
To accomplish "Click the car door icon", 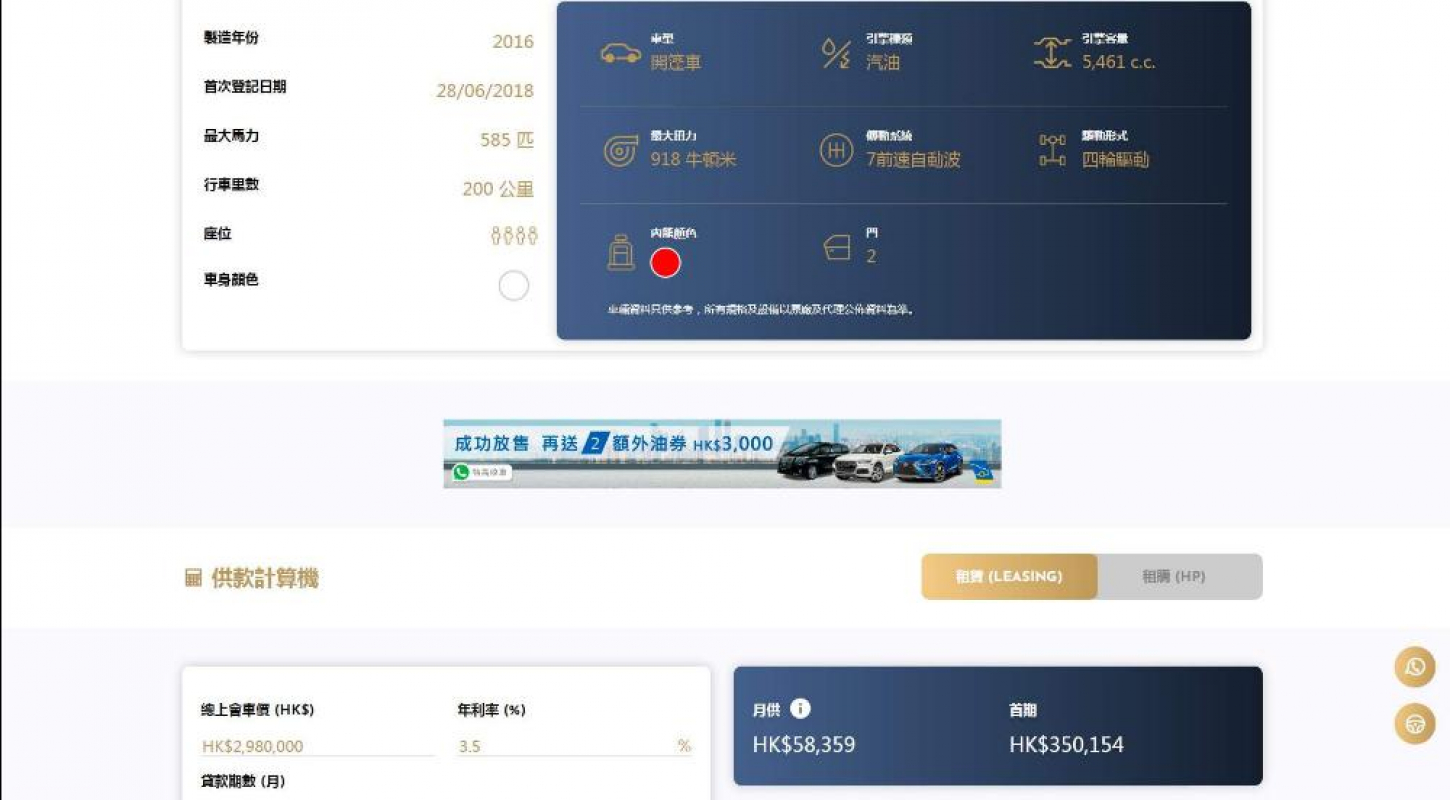I will coord(836,248).
